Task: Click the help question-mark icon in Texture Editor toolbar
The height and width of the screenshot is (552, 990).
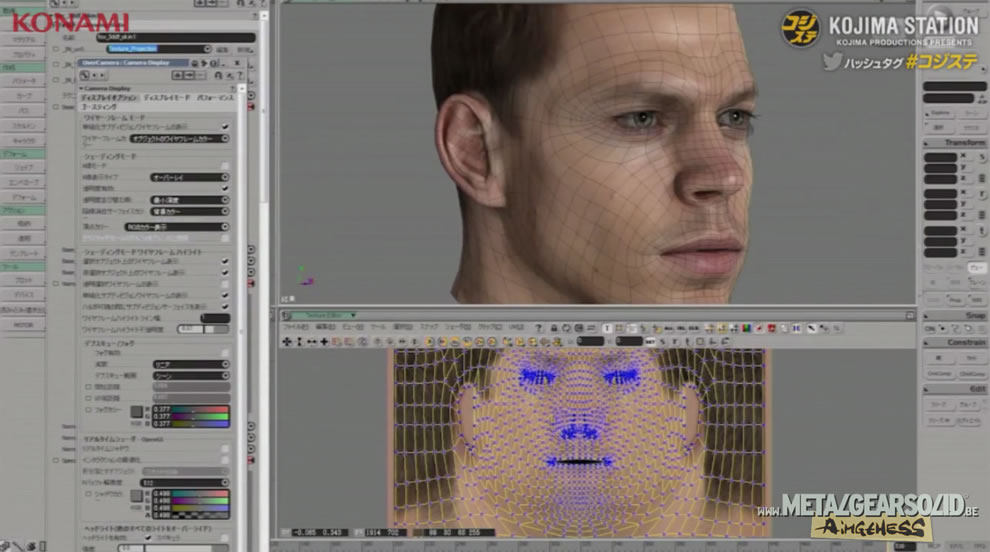Action: (539, 328)
